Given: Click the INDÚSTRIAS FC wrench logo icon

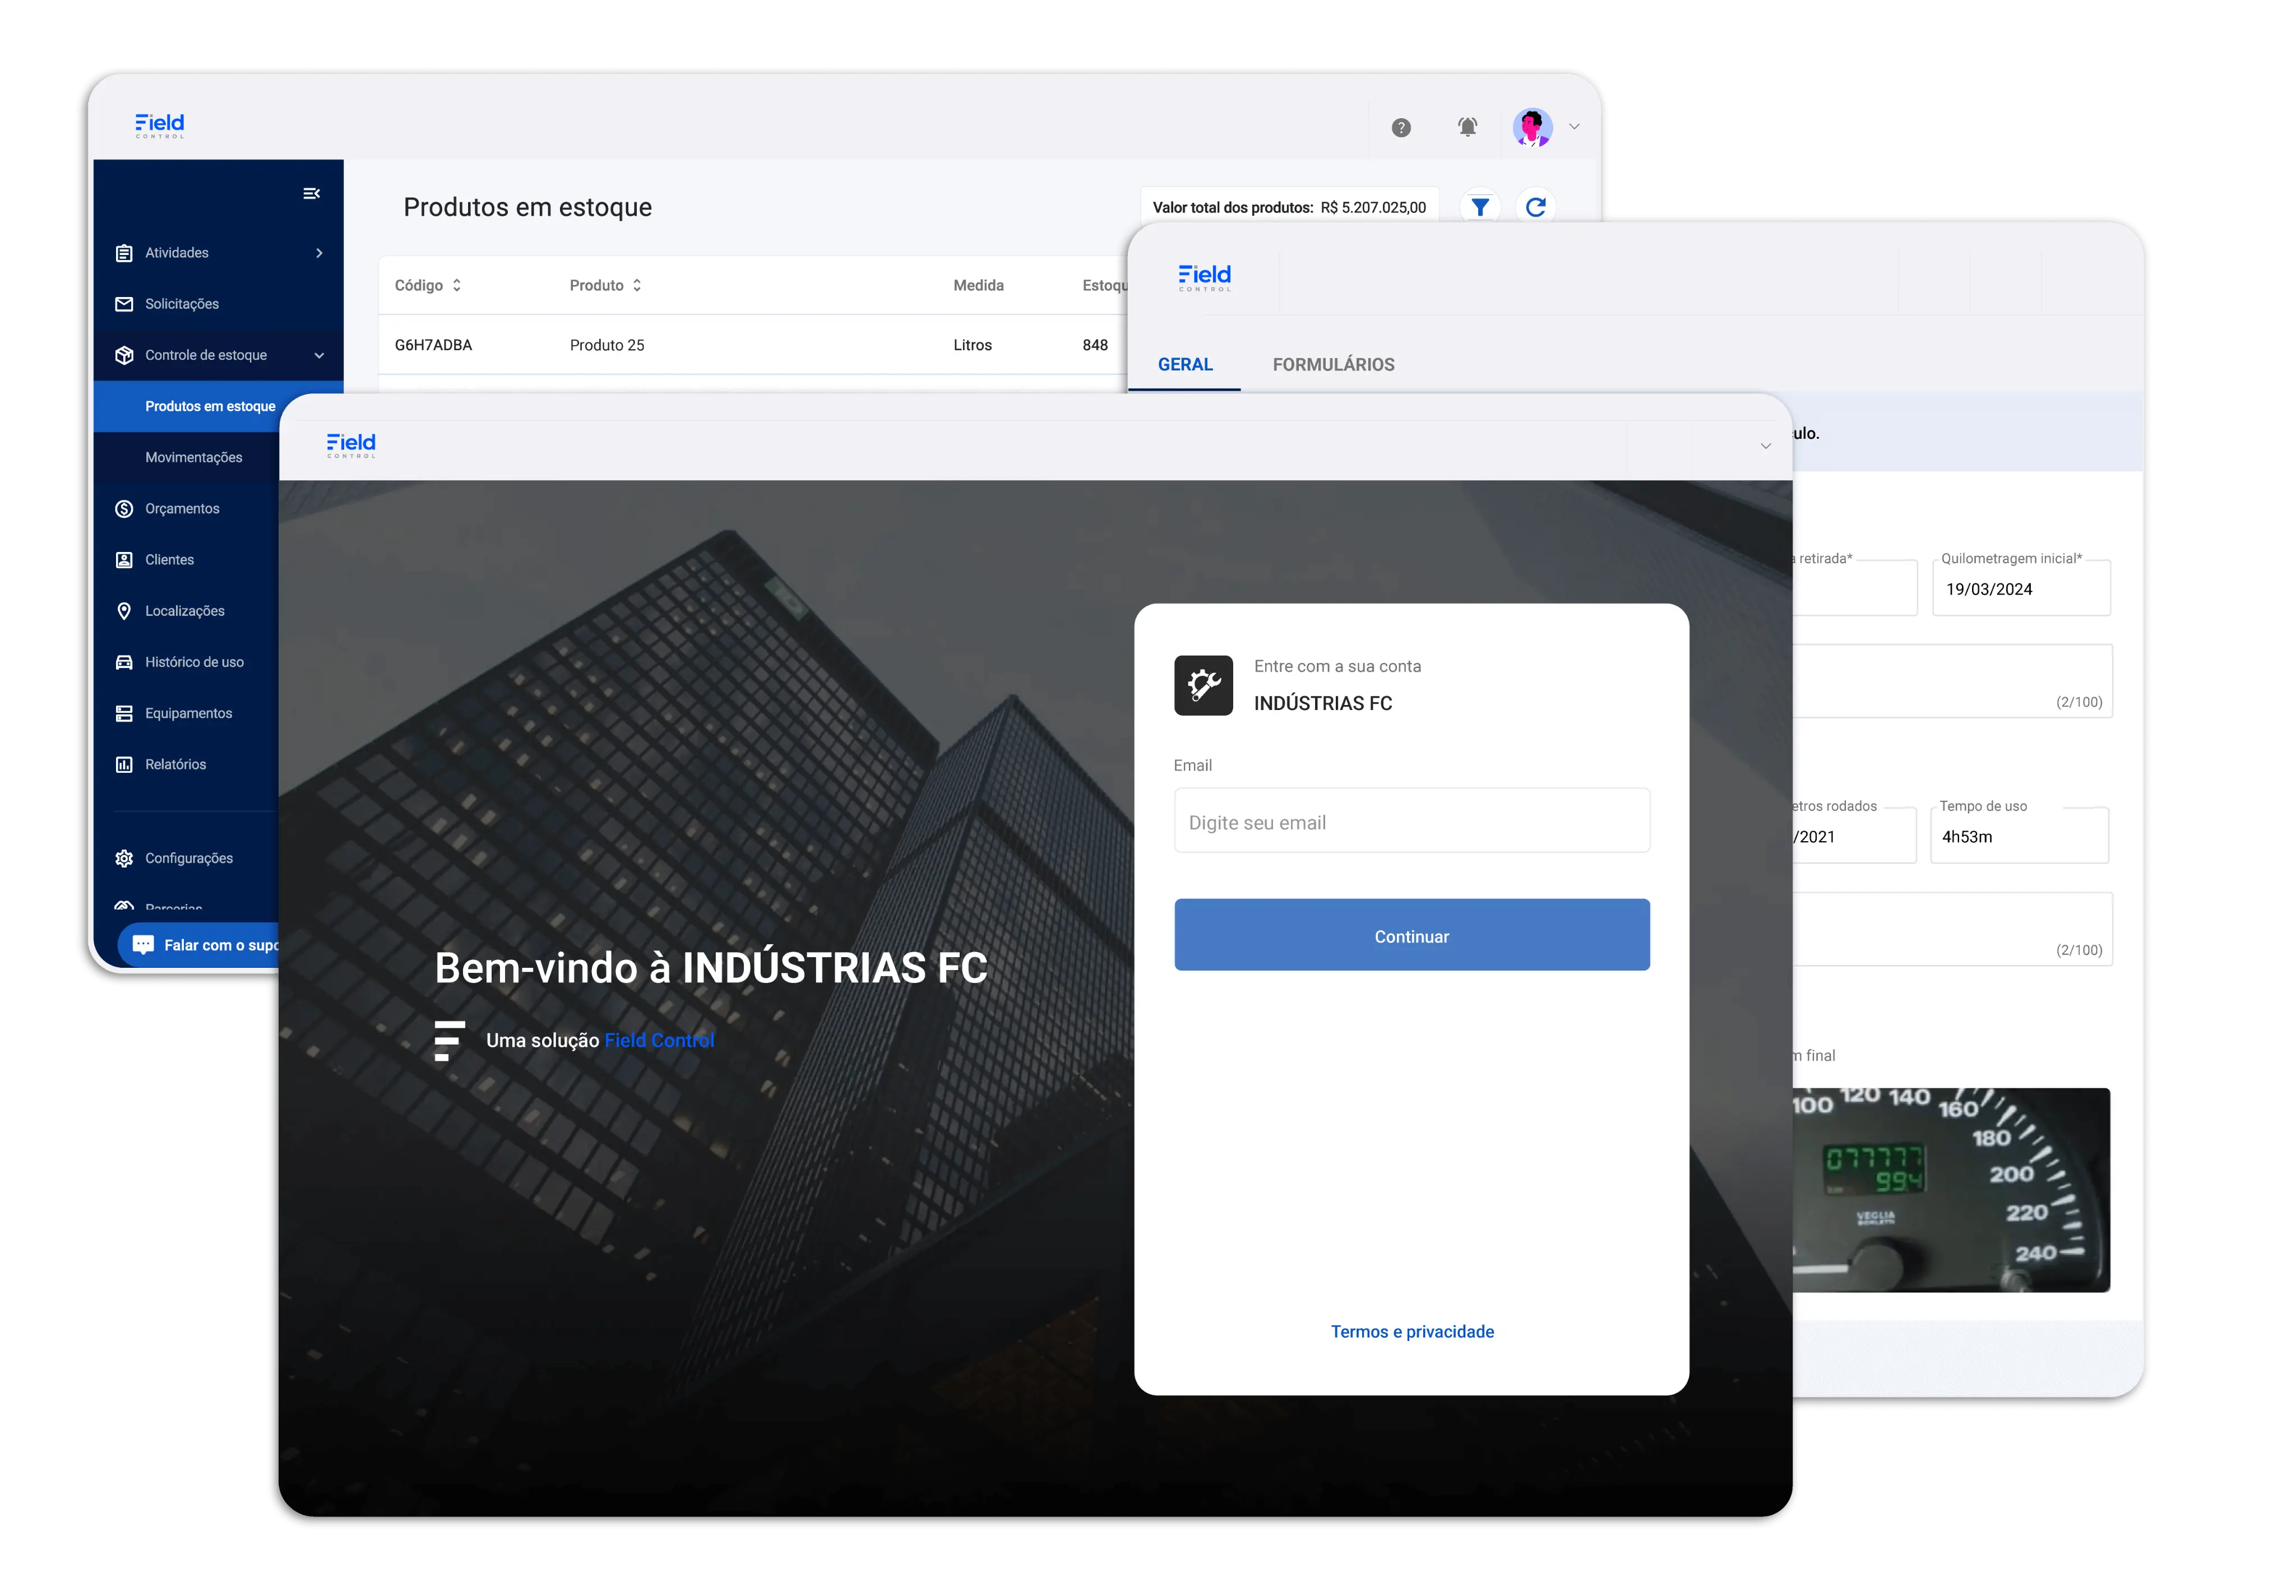Looking at the screenshot, I should pos(1203,685).
